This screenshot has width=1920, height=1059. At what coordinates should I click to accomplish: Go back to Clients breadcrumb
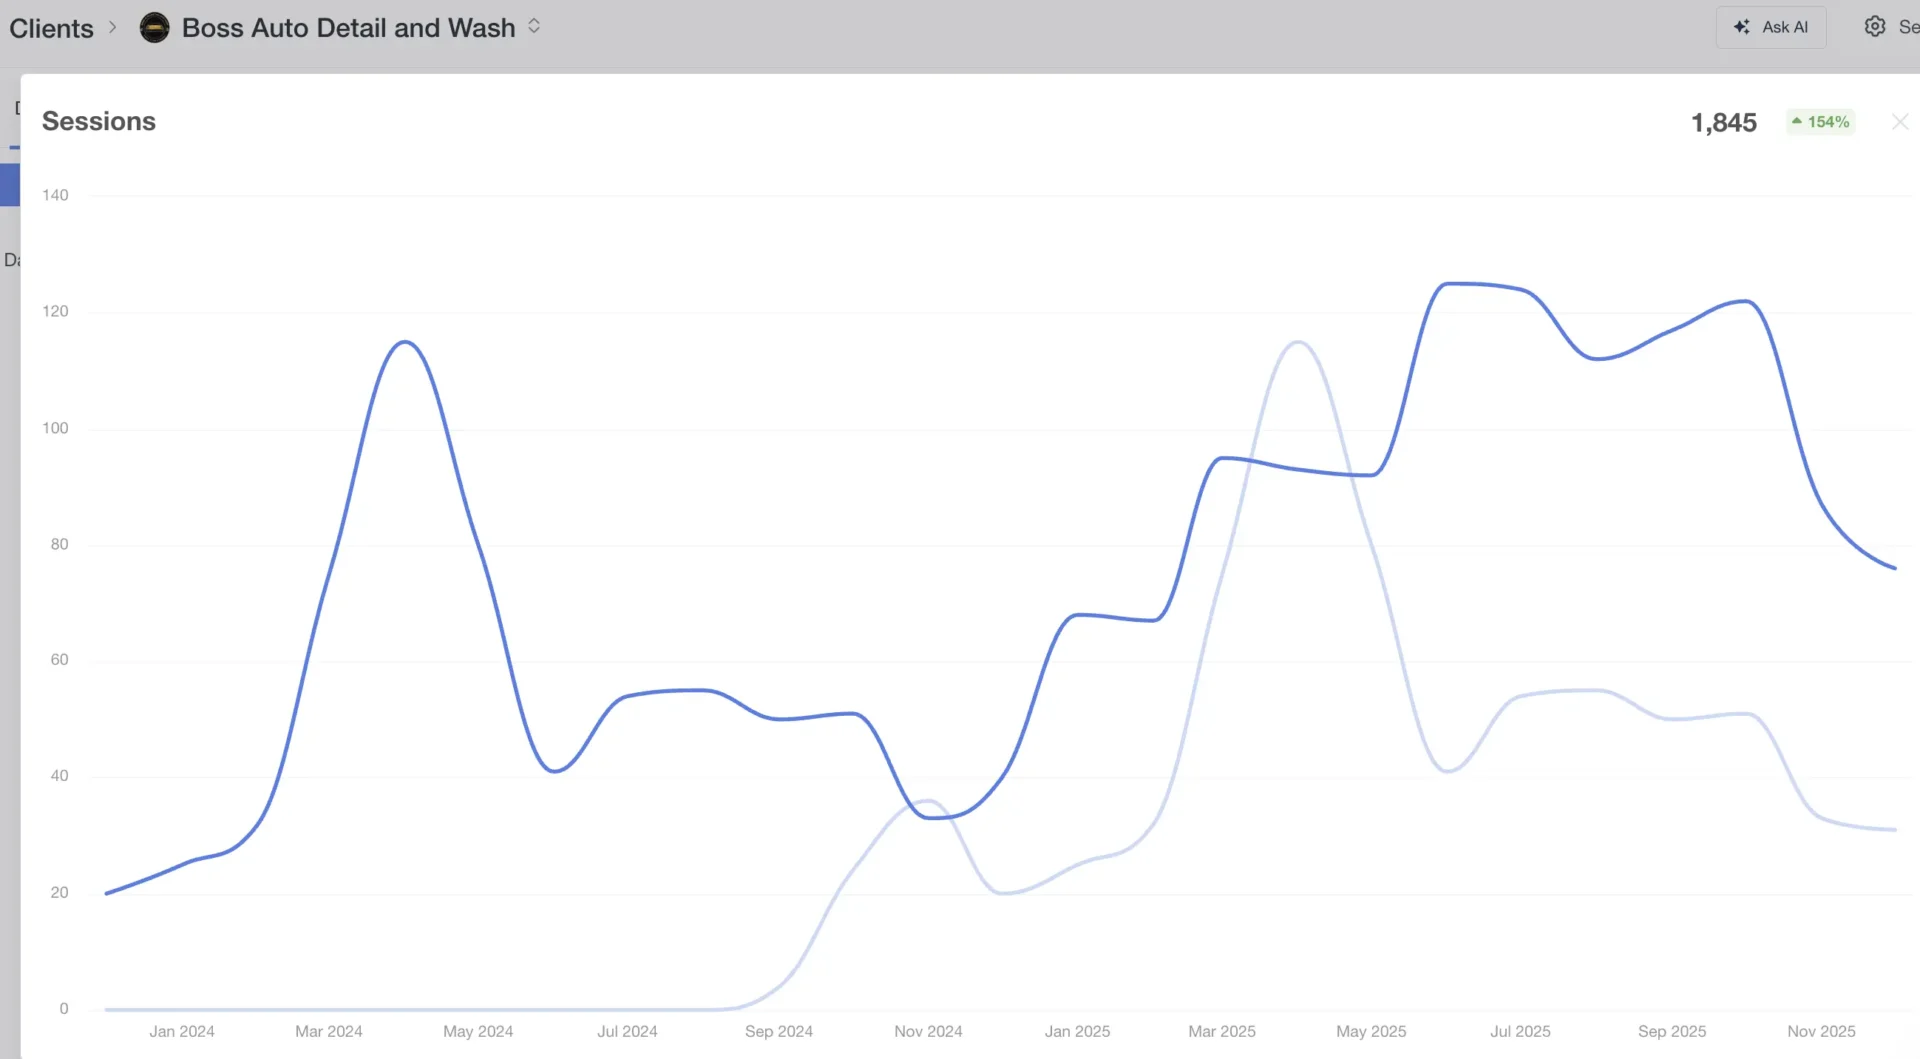(x=51, y=28)
